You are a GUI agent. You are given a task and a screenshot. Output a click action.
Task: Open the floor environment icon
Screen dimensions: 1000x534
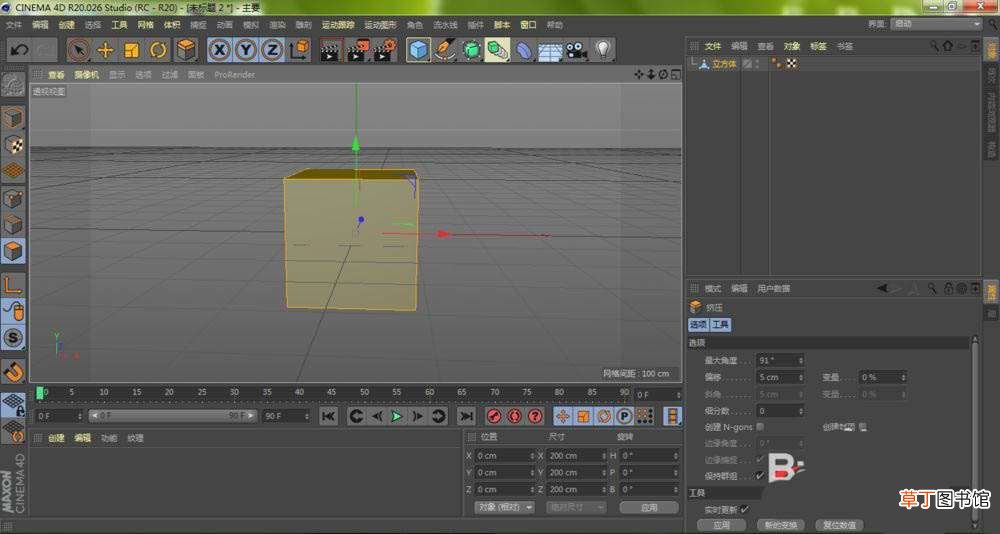(550, 50)
